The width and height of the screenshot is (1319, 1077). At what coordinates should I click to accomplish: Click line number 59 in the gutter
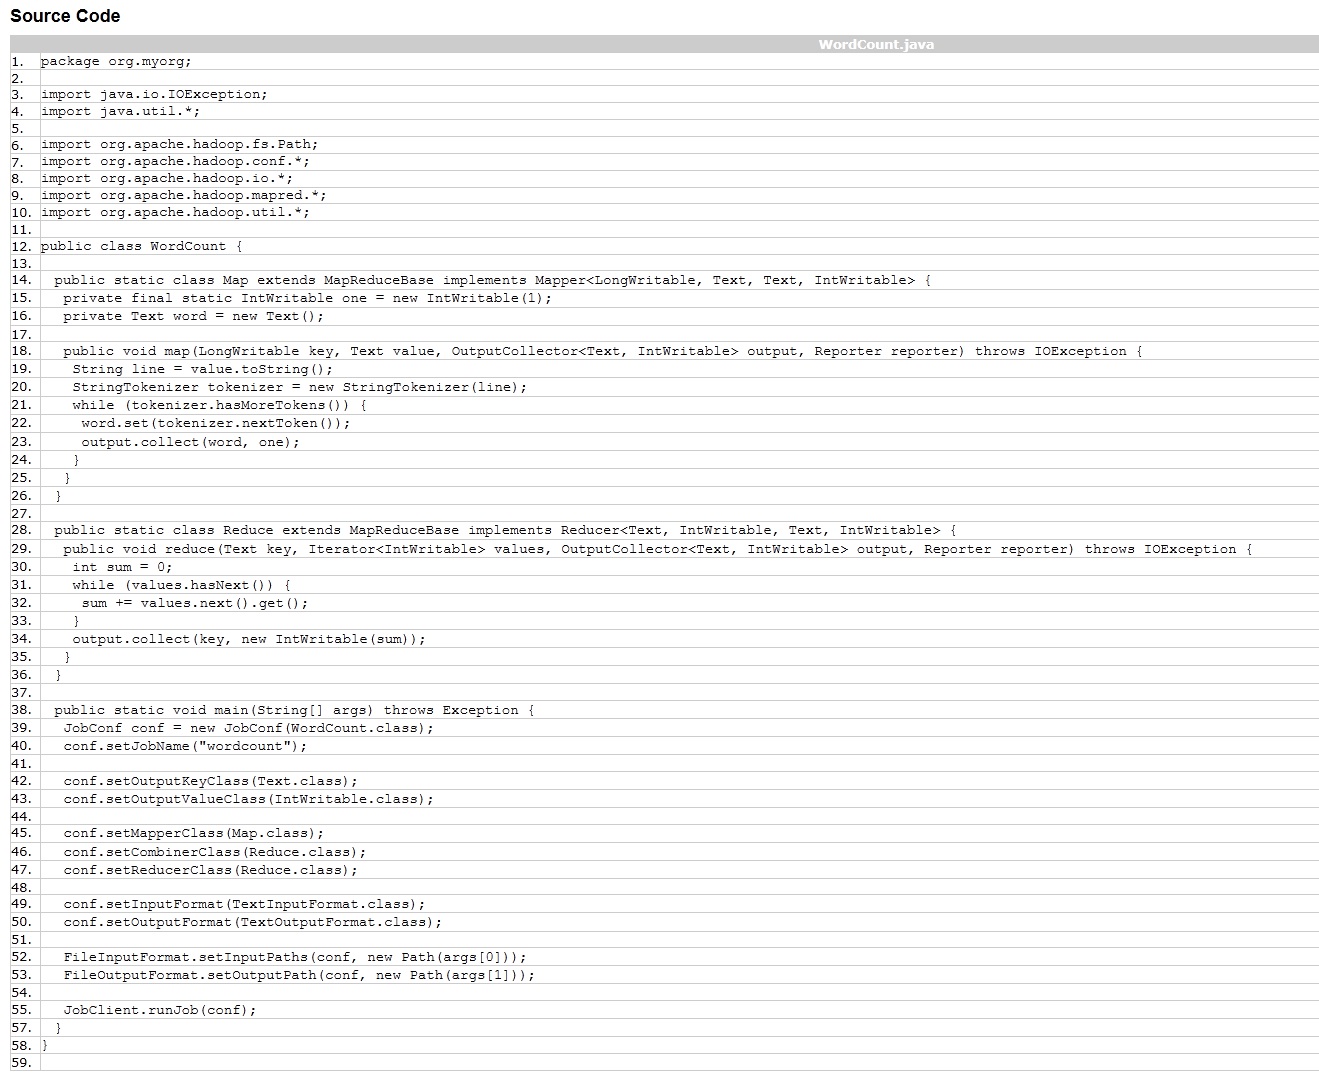[x=21, y=1063]
